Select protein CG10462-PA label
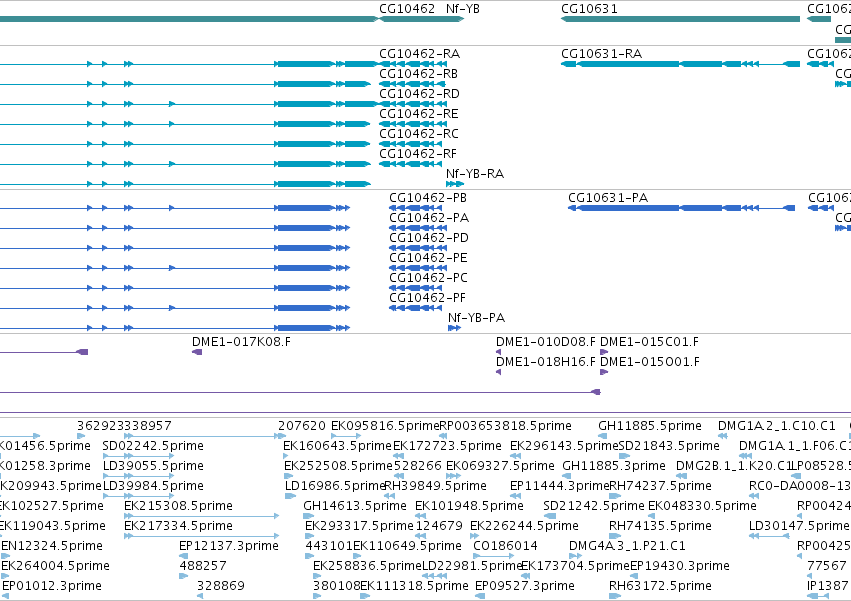Image resolution: width=851 pixels, height=601 pixels. [x=429, y=218]
